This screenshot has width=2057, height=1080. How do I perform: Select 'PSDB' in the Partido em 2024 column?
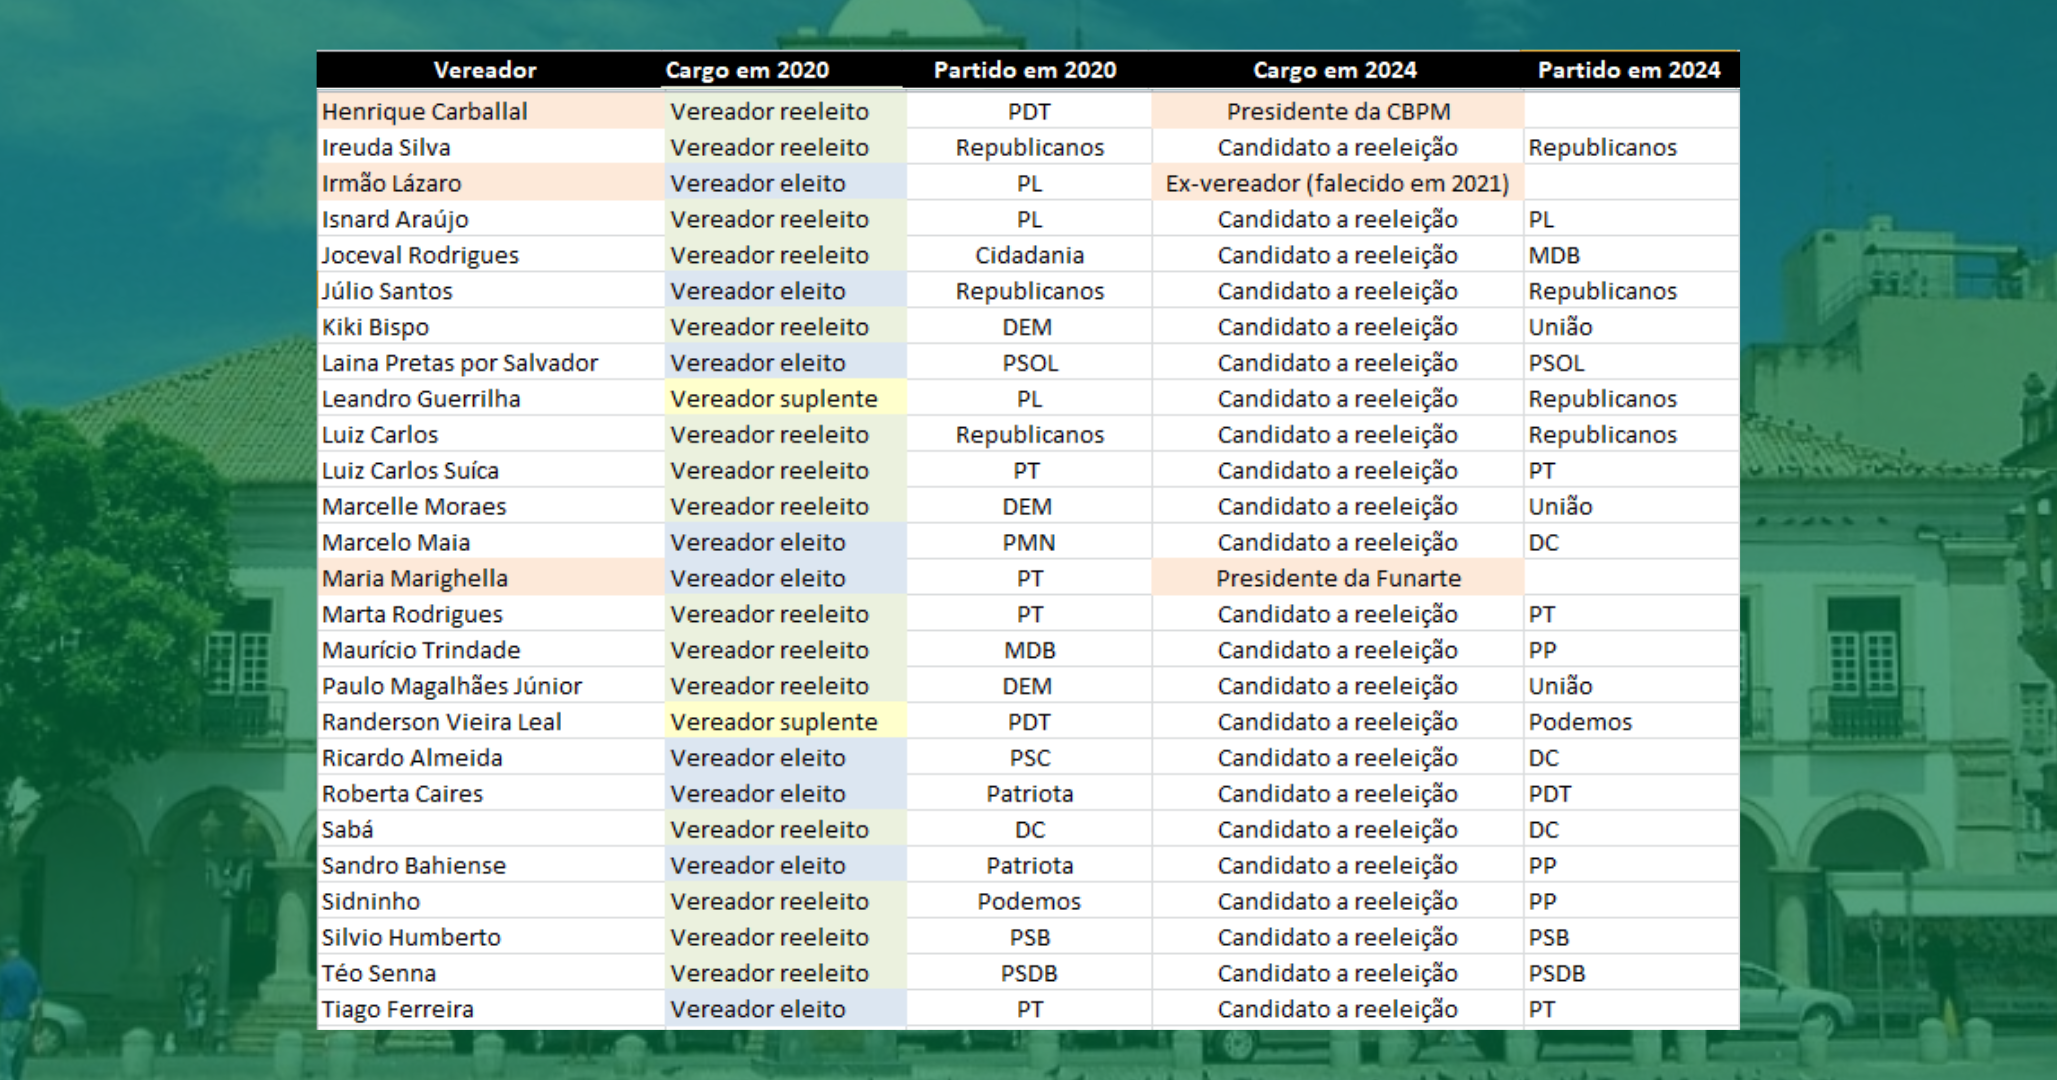(1631, 975)
